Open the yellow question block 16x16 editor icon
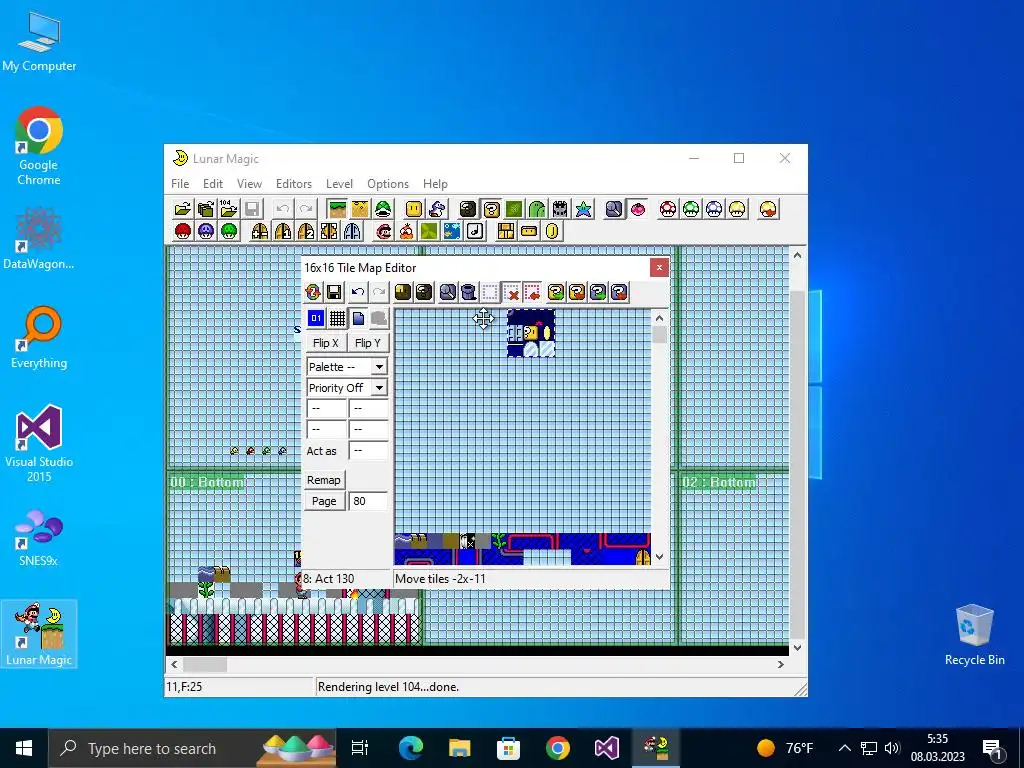Screen dimensions: 1024x768 pyautogui.click(x=491, y=209)
